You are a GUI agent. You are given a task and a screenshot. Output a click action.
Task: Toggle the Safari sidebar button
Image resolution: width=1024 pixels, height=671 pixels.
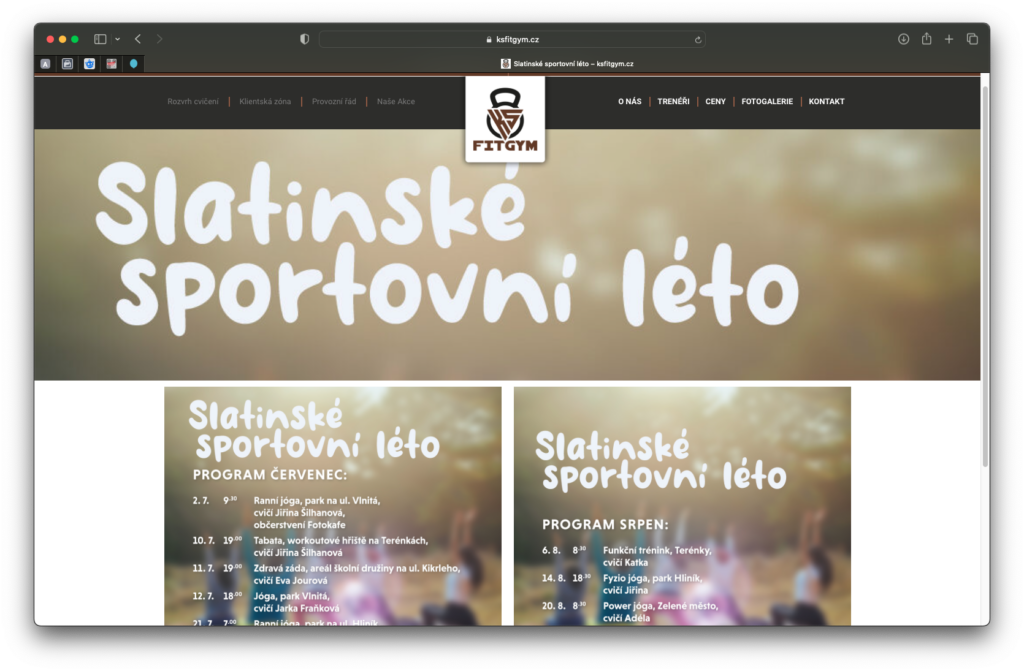100,39
